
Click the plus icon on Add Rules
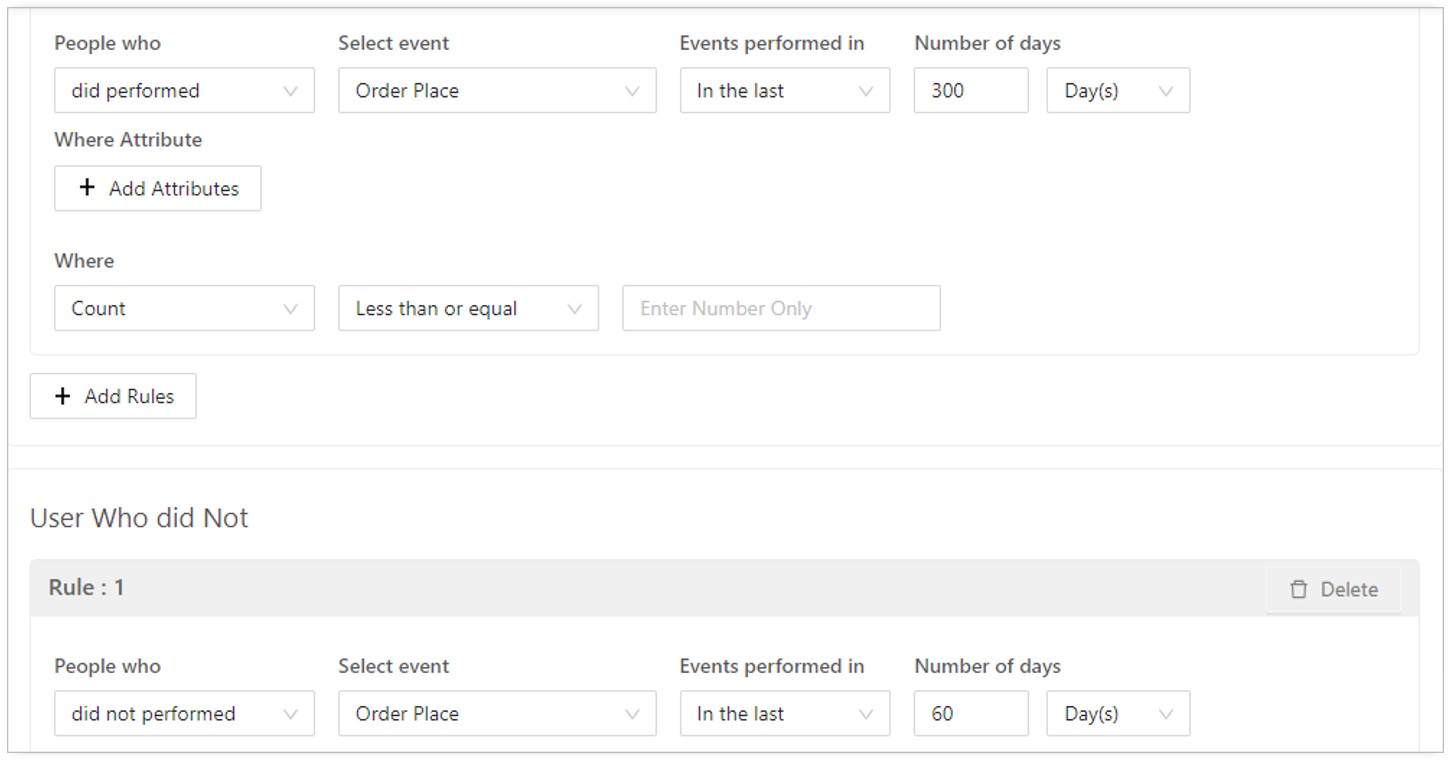pos(63,396)
